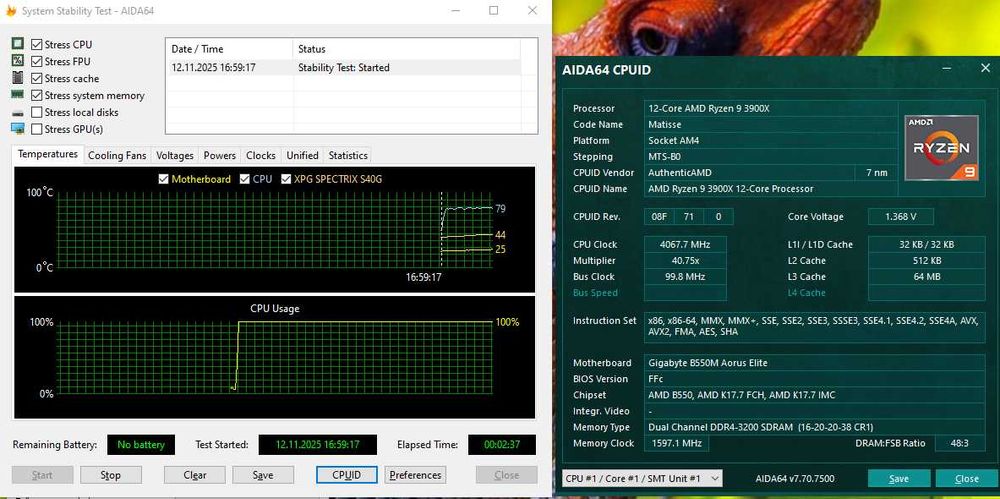Maximize the System Stability Test window
1000x499 pixels.
tap(494, 11)
